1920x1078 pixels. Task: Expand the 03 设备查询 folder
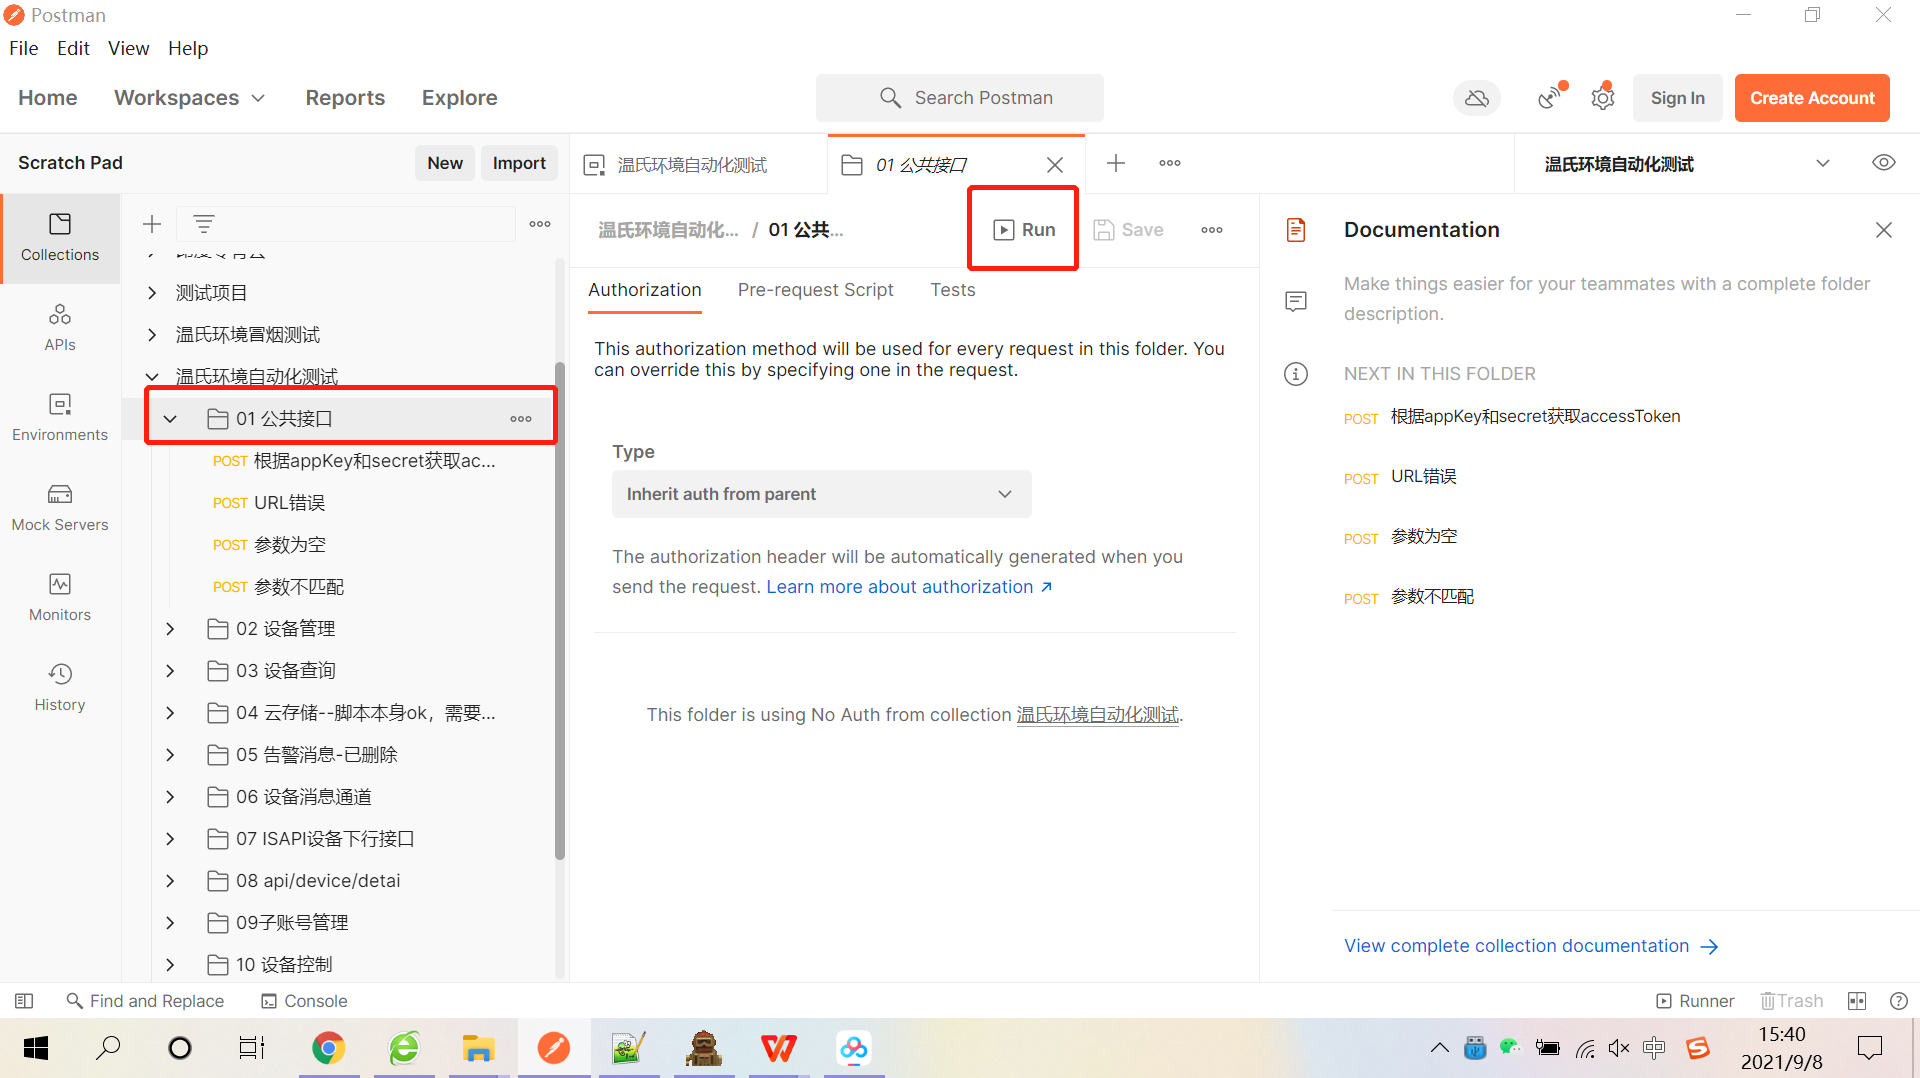(170, 671)
